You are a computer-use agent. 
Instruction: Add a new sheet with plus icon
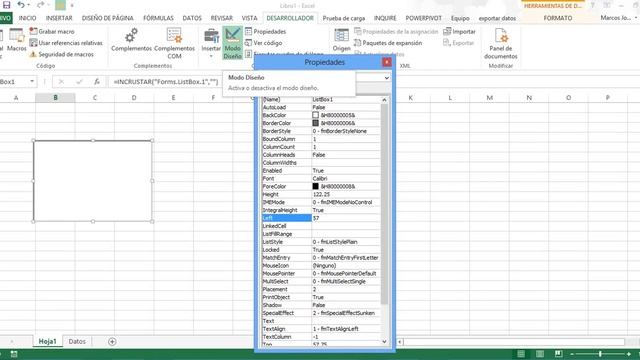point(112,342)
